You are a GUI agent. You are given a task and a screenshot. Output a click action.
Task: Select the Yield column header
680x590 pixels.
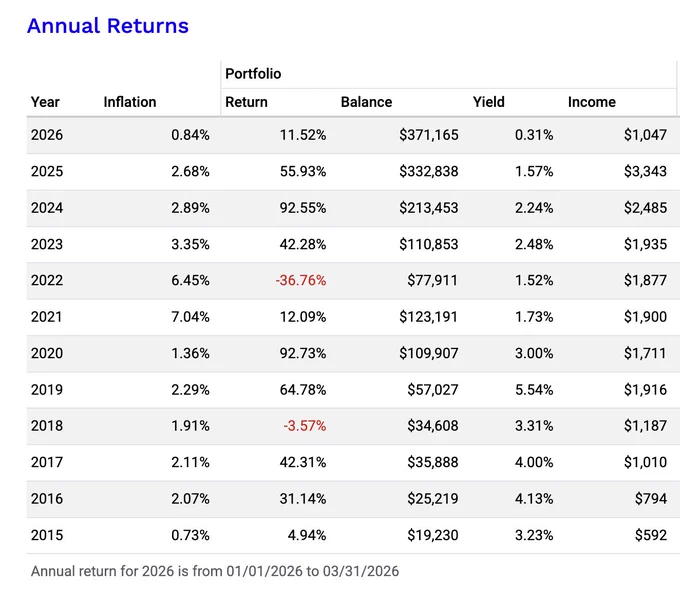pyautogui.click(x=489, y=102)
